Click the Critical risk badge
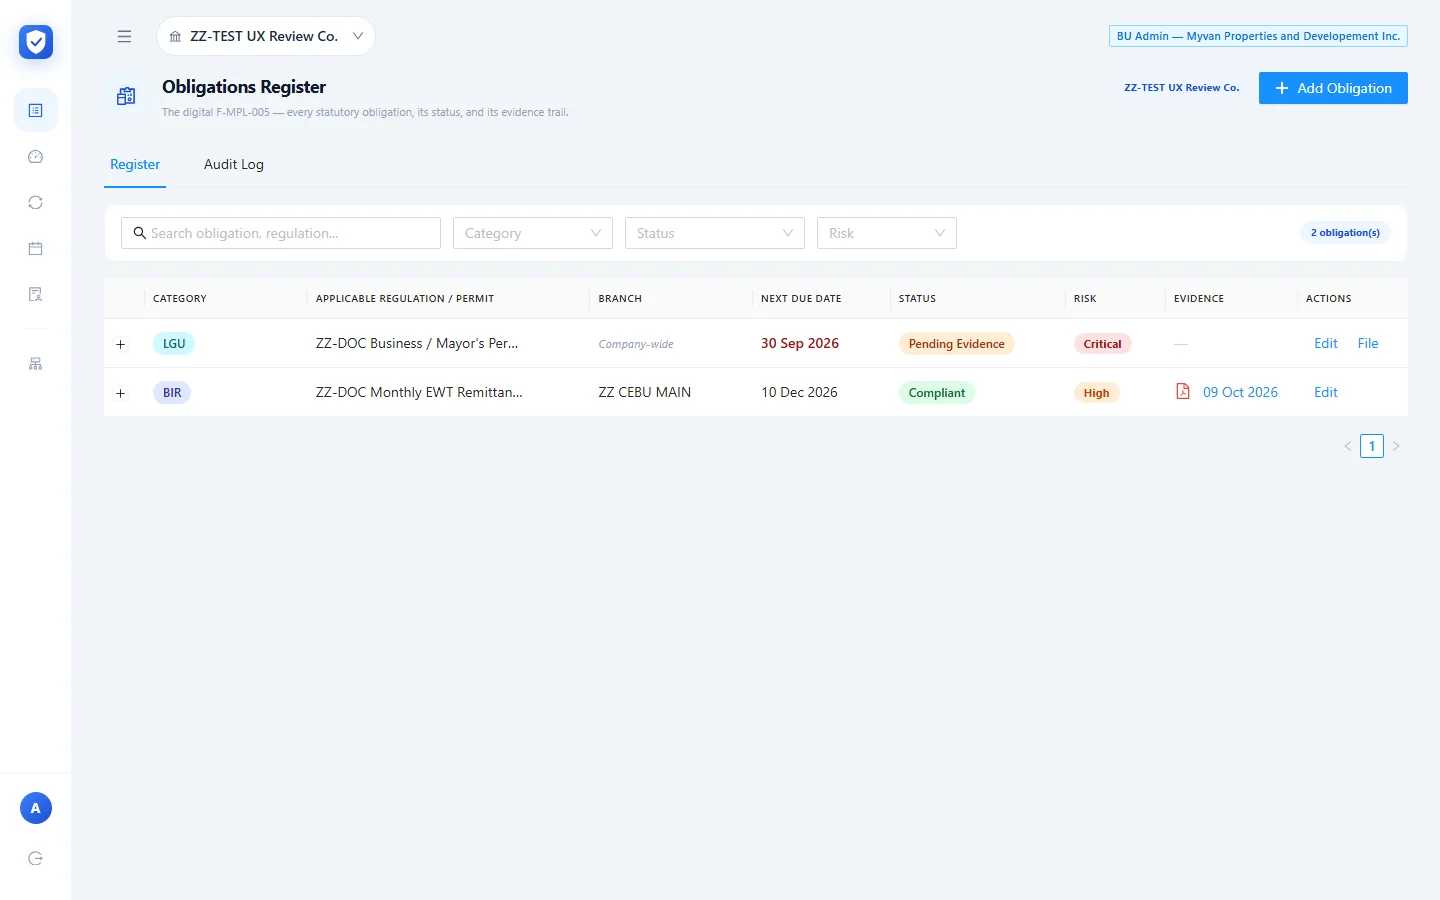1440x900 pixels. [x=1103, y=344]
